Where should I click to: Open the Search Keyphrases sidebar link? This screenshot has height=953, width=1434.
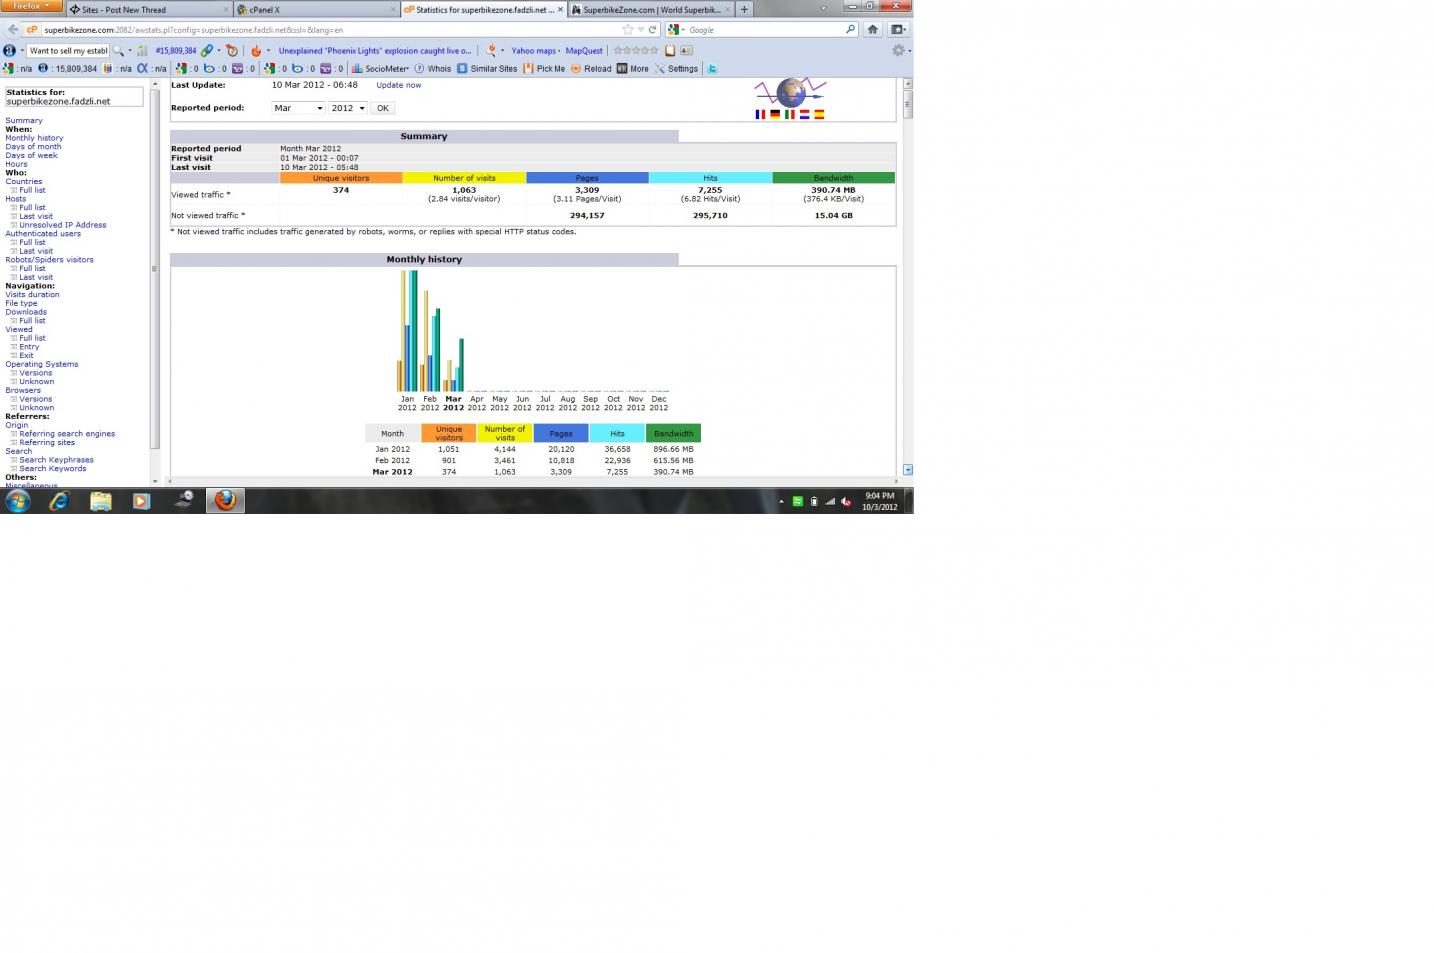tap(56, 460)
